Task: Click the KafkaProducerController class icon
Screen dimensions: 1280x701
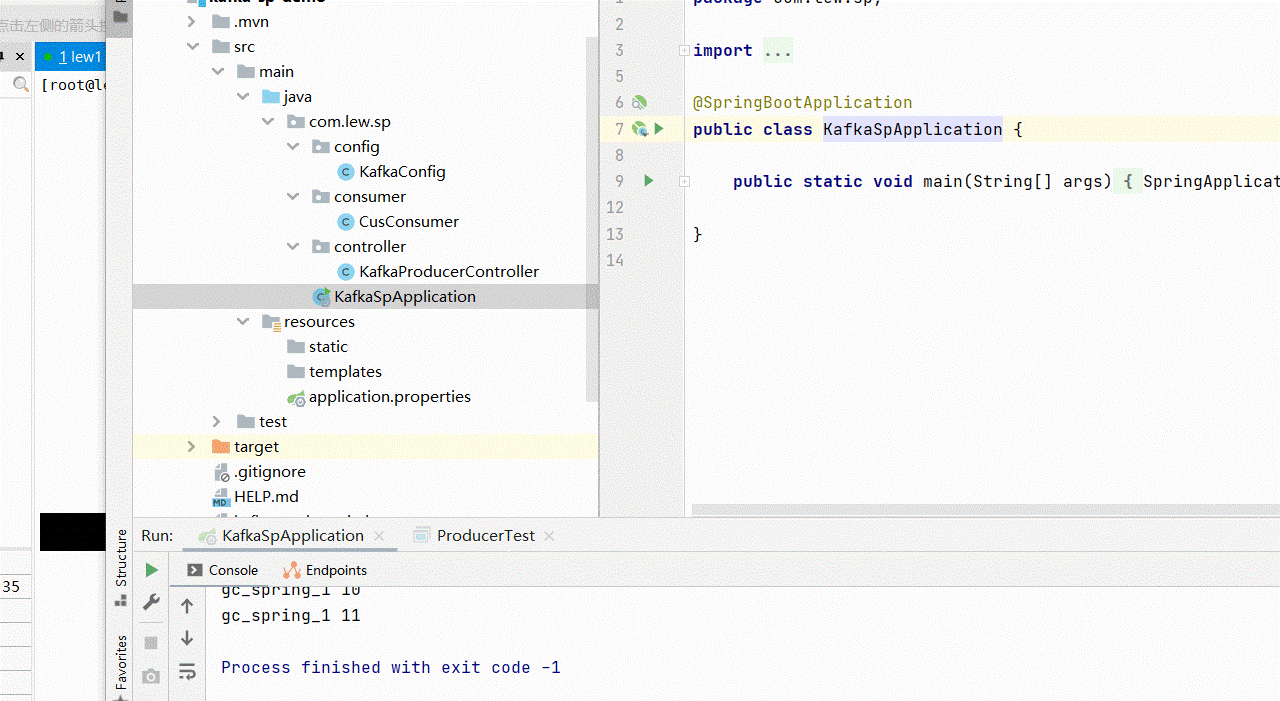Action: tap(346, 272)
